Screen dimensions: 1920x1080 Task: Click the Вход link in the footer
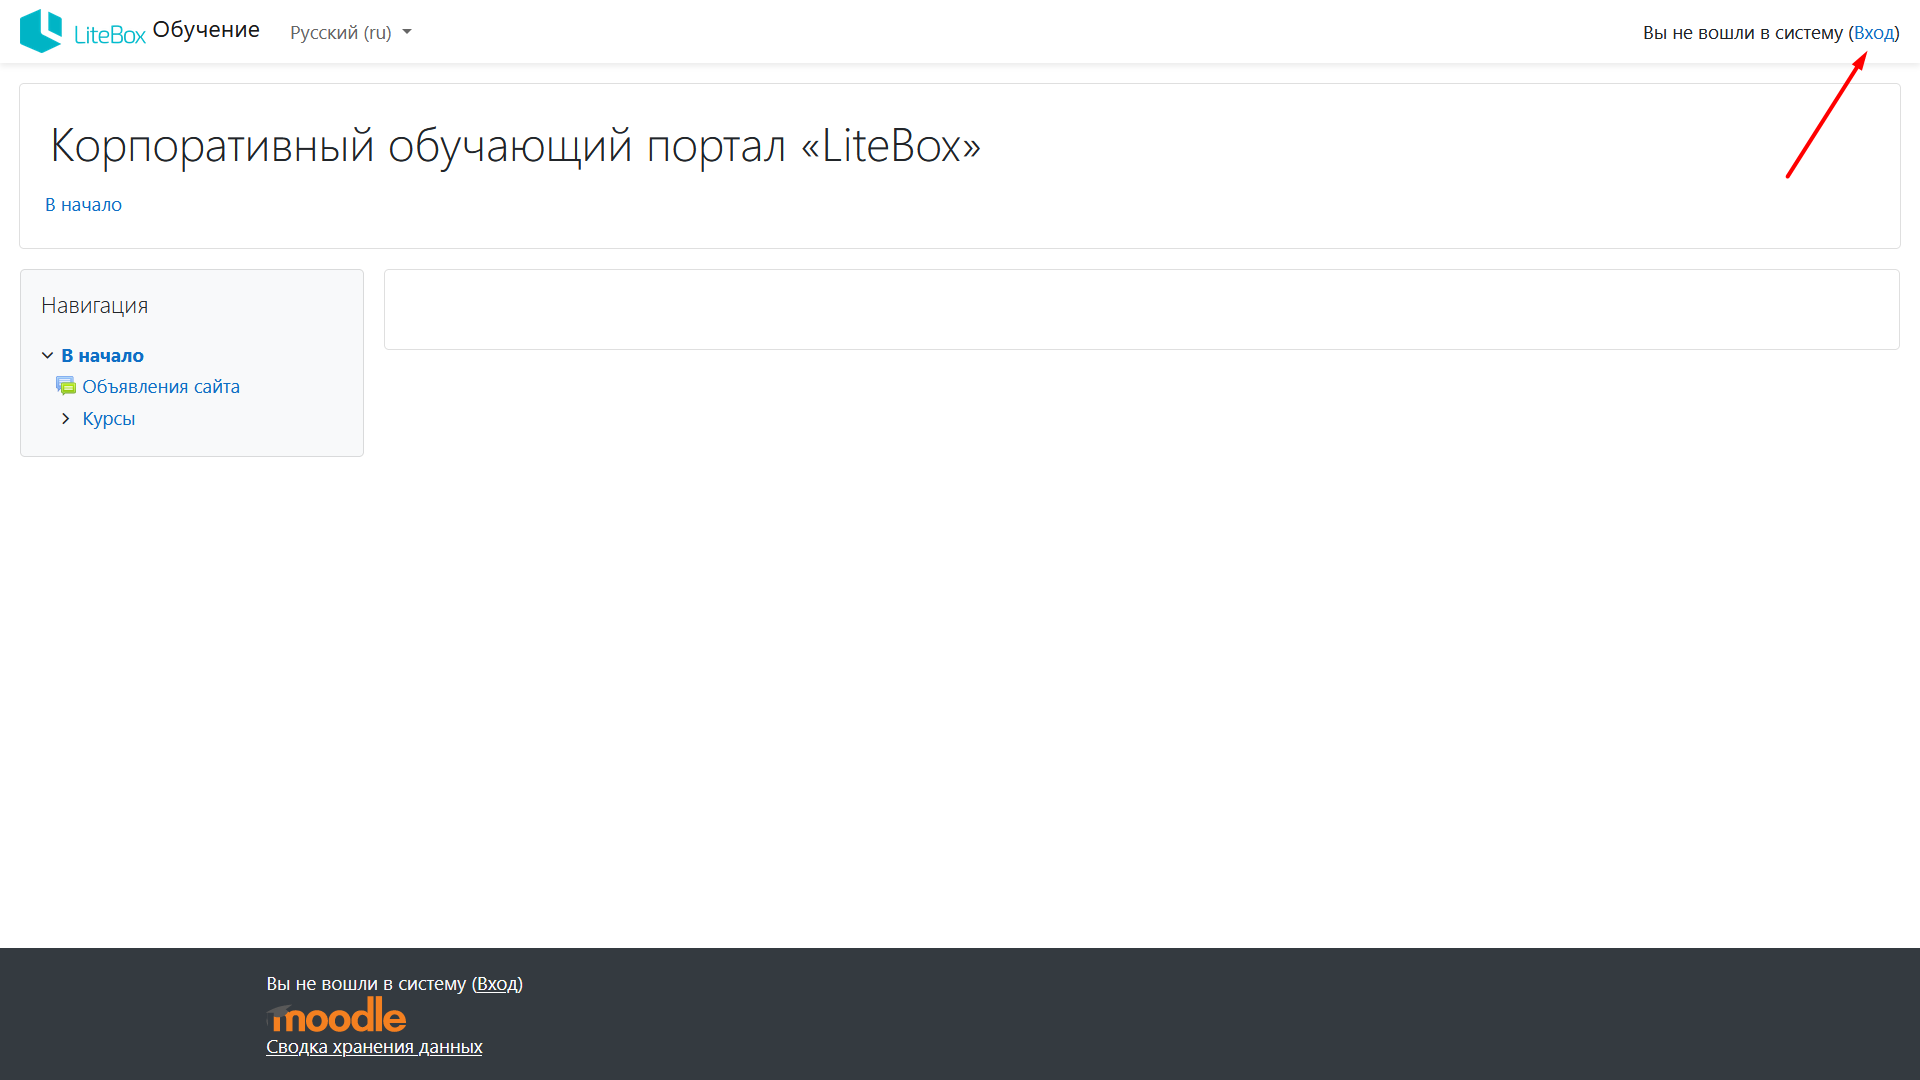497,984
